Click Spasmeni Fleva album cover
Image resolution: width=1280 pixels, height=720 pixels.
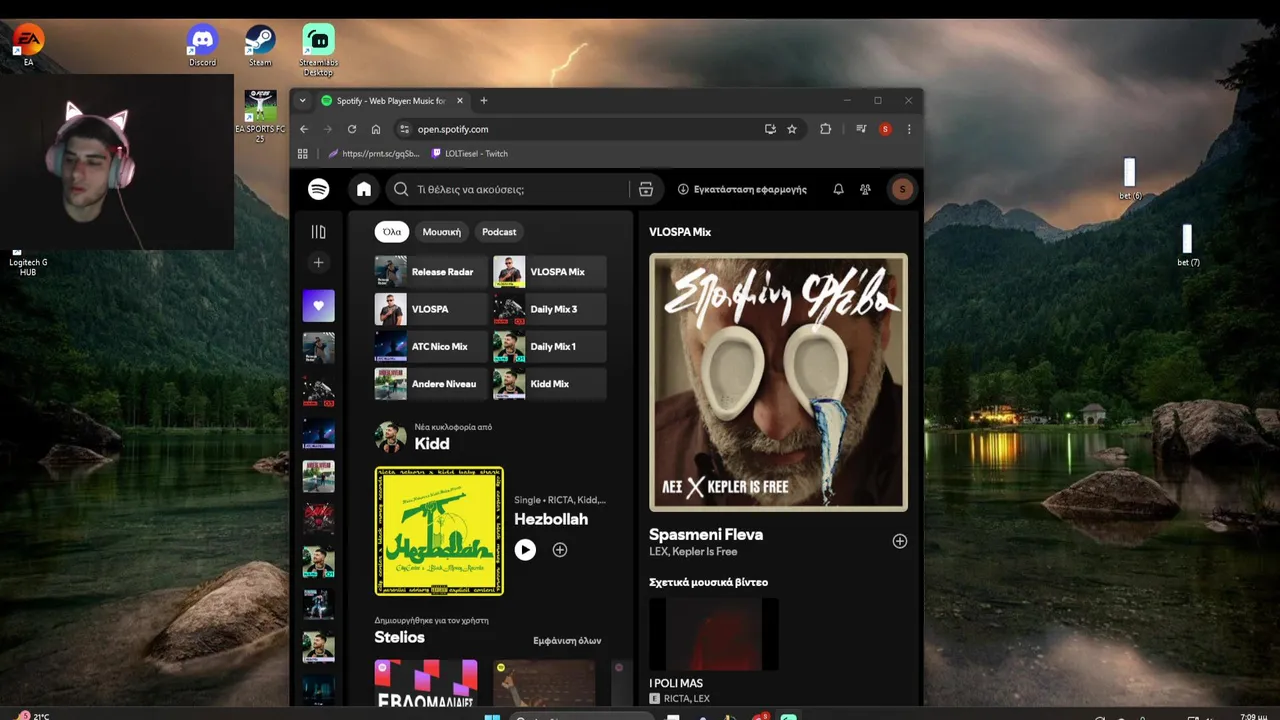tap(778, 382)
